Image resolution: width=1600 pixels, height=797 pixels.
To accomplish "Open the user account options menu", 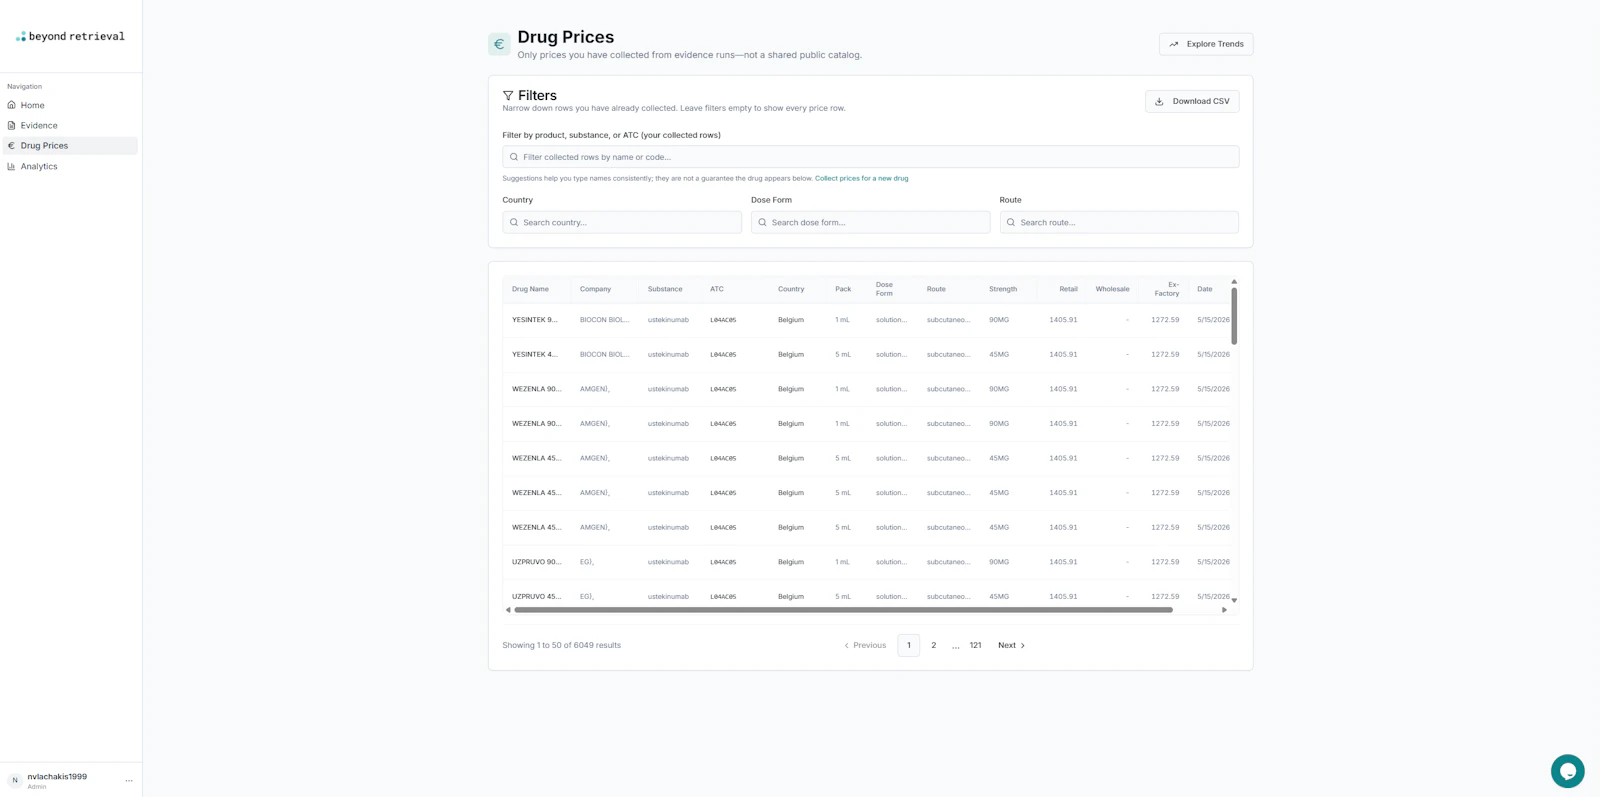I will [x=129, y=781].
